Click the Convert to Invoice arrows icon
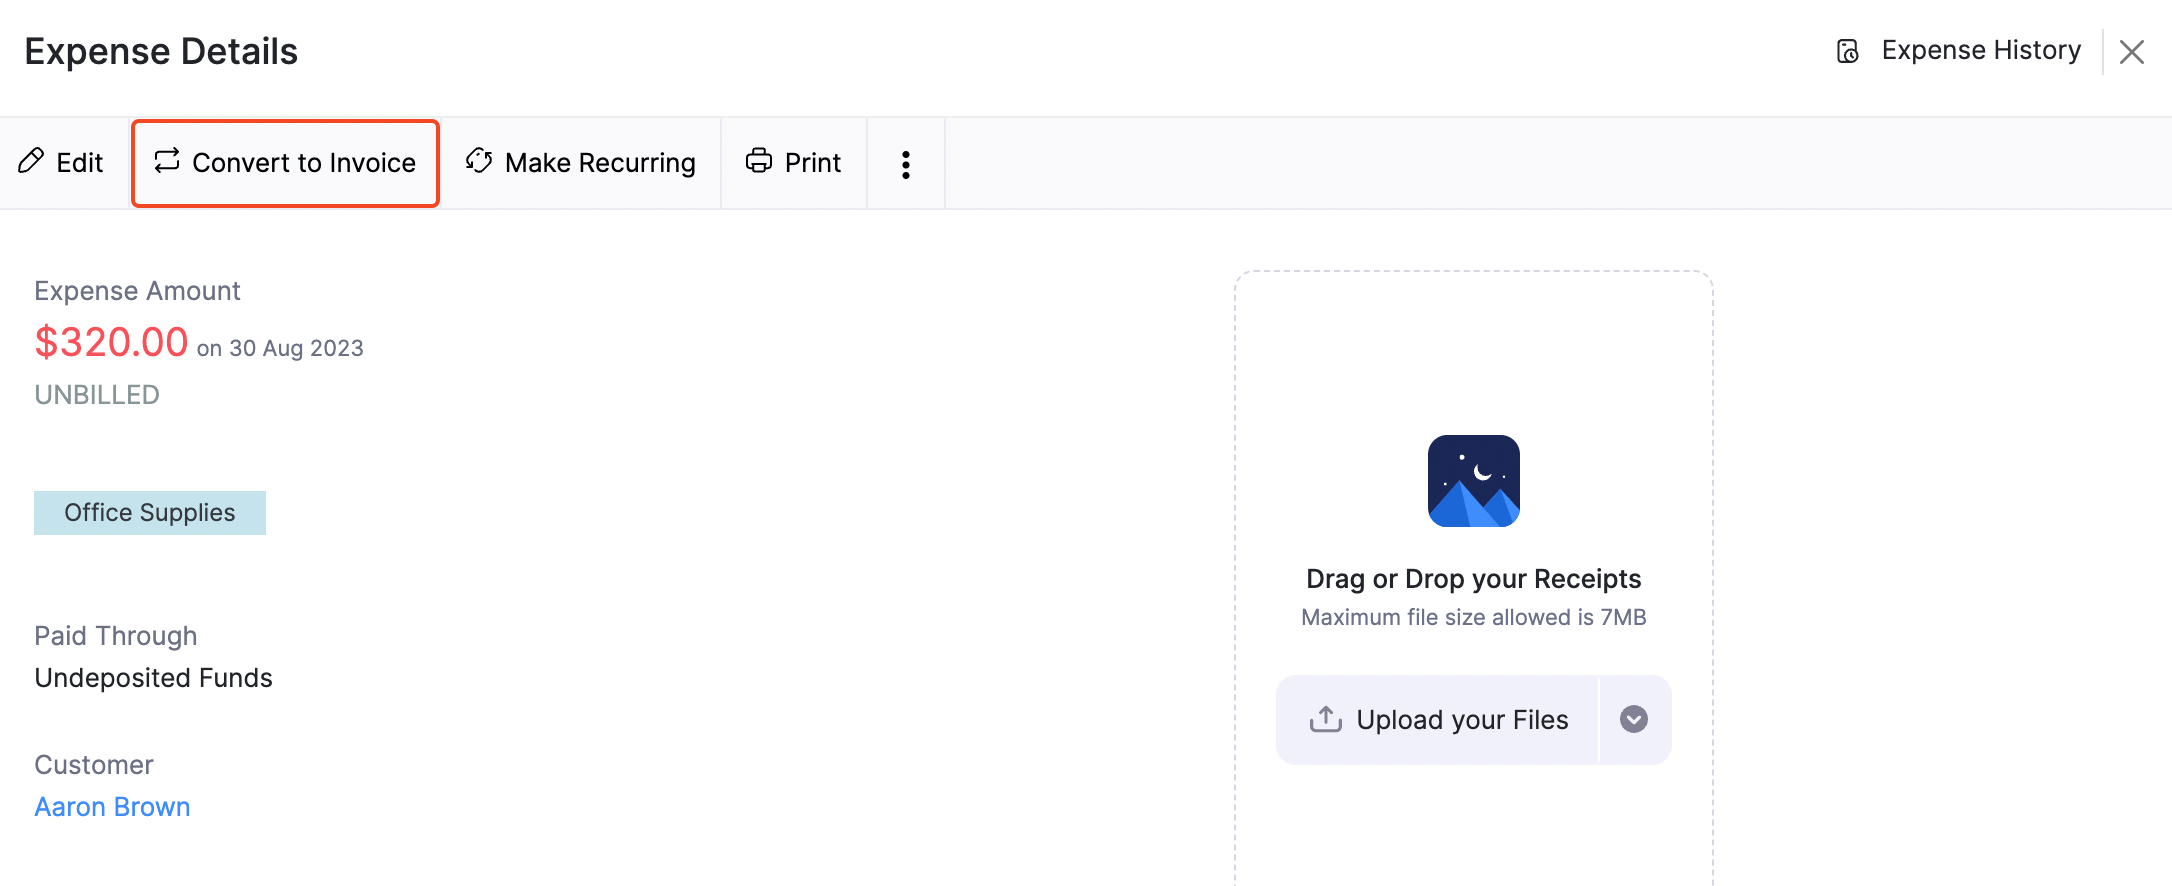Image resolution: width=2172 pixels, height=886 pixels. click(x=167, y=161)
